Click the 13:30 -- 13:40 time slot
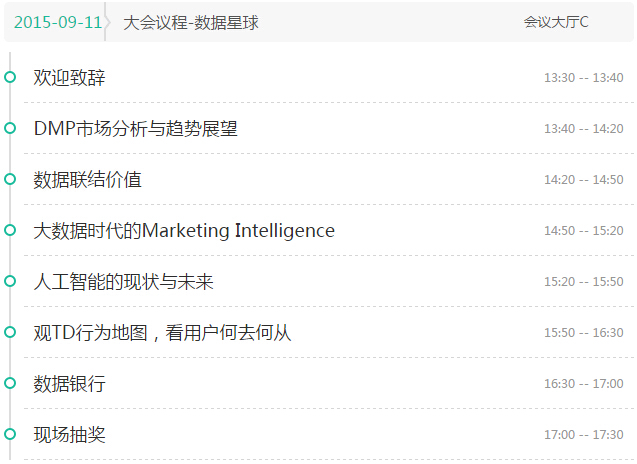Screen dimensions: 637x464 tap(583, 78)
